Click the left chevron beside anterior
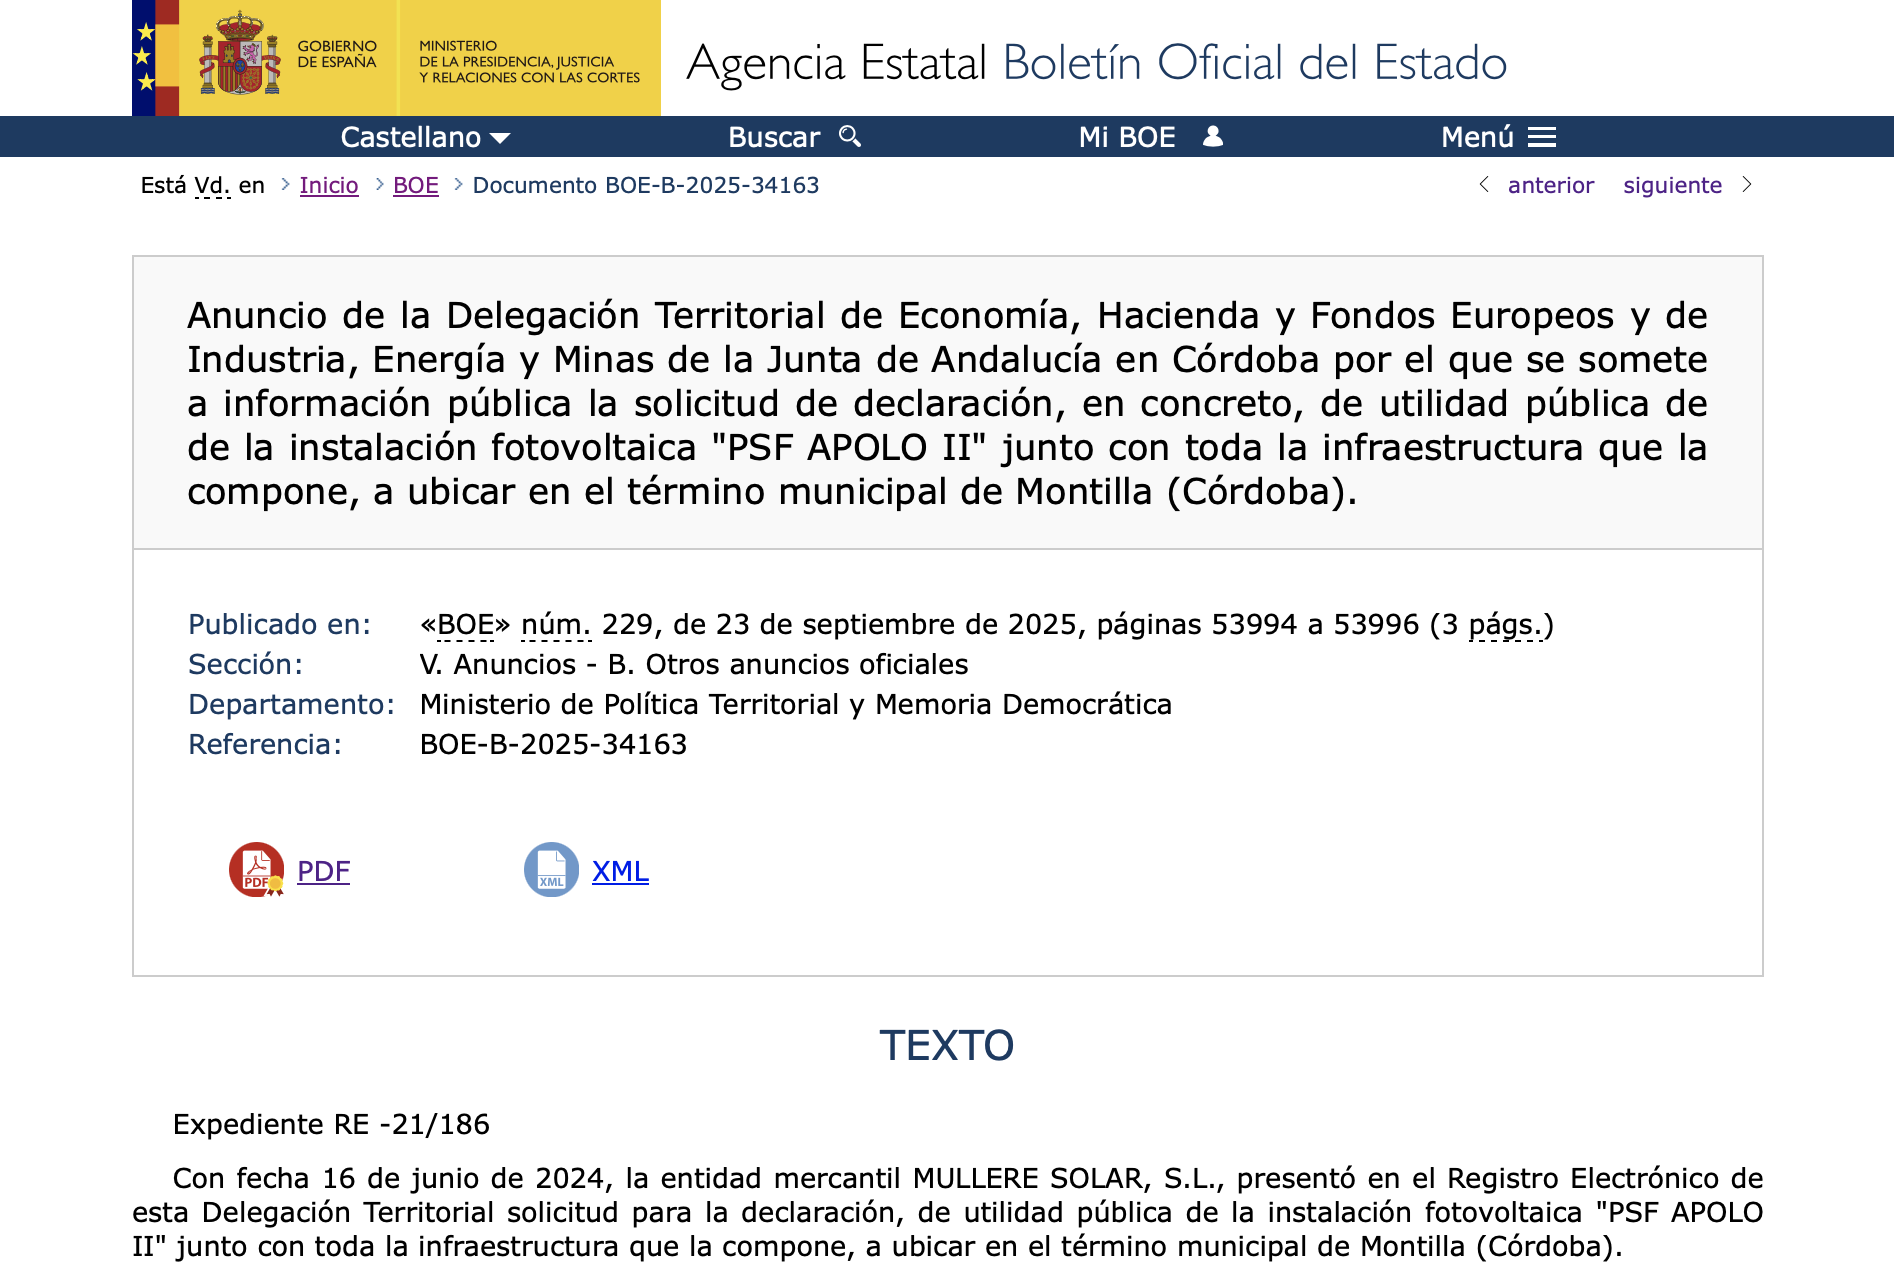 (1484, 184)
